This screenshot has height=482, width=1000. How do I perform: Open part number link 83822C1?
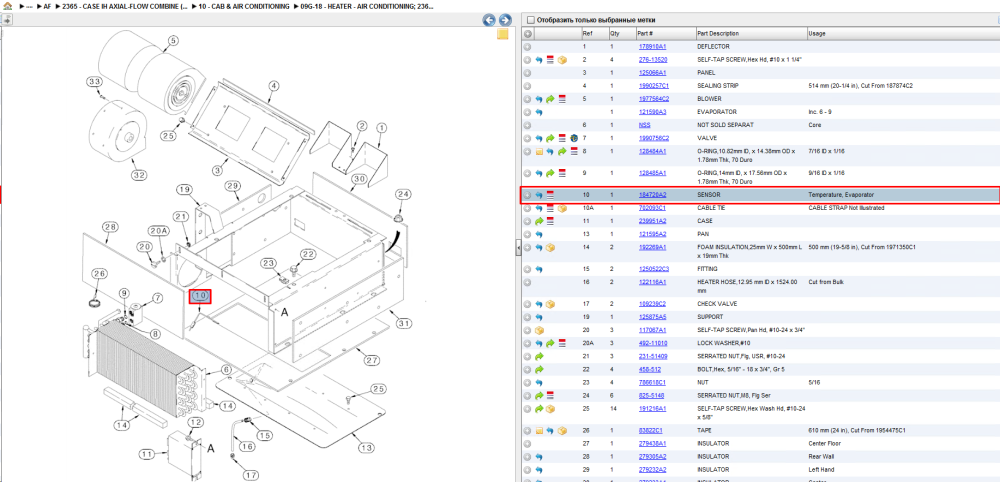tap(650, 430)
